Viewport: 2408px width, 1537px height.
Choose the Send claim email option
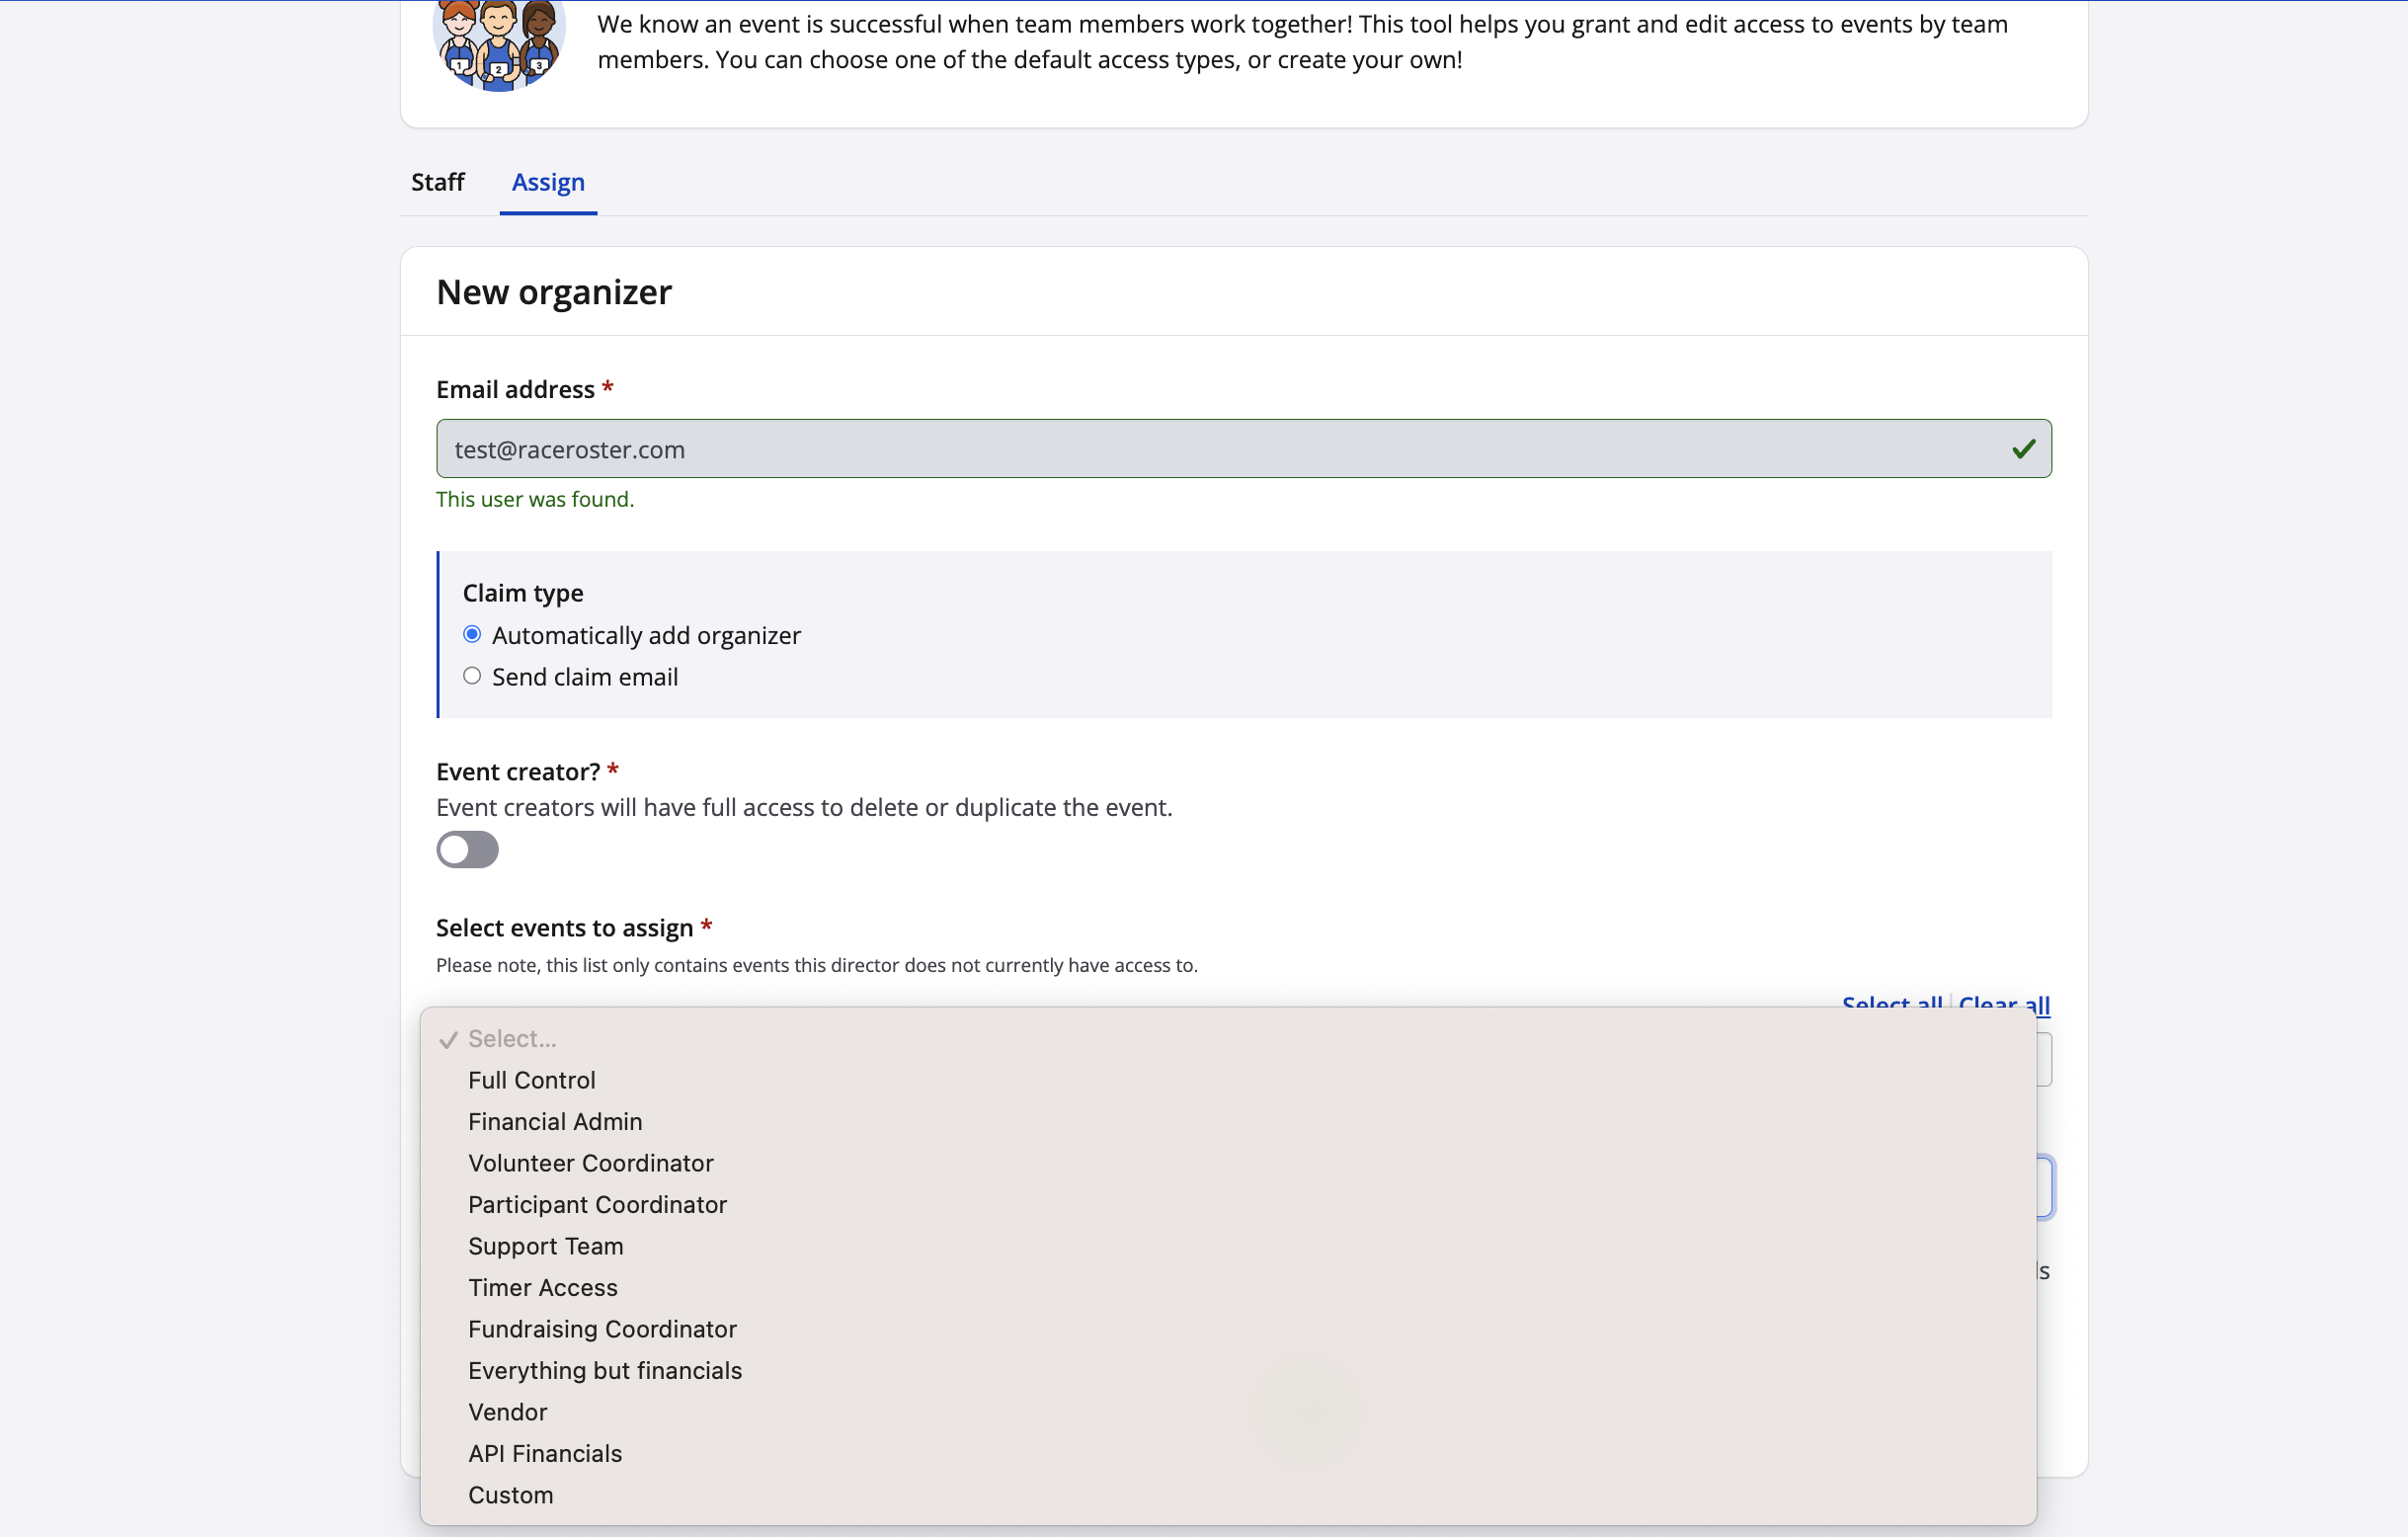(x=472, y=677)
